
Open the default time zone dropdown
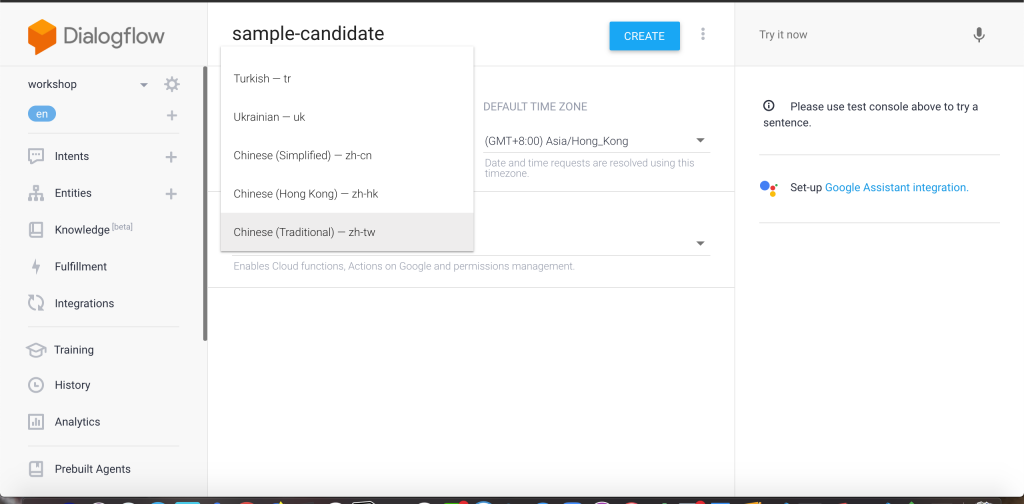(x=700, y=141)
